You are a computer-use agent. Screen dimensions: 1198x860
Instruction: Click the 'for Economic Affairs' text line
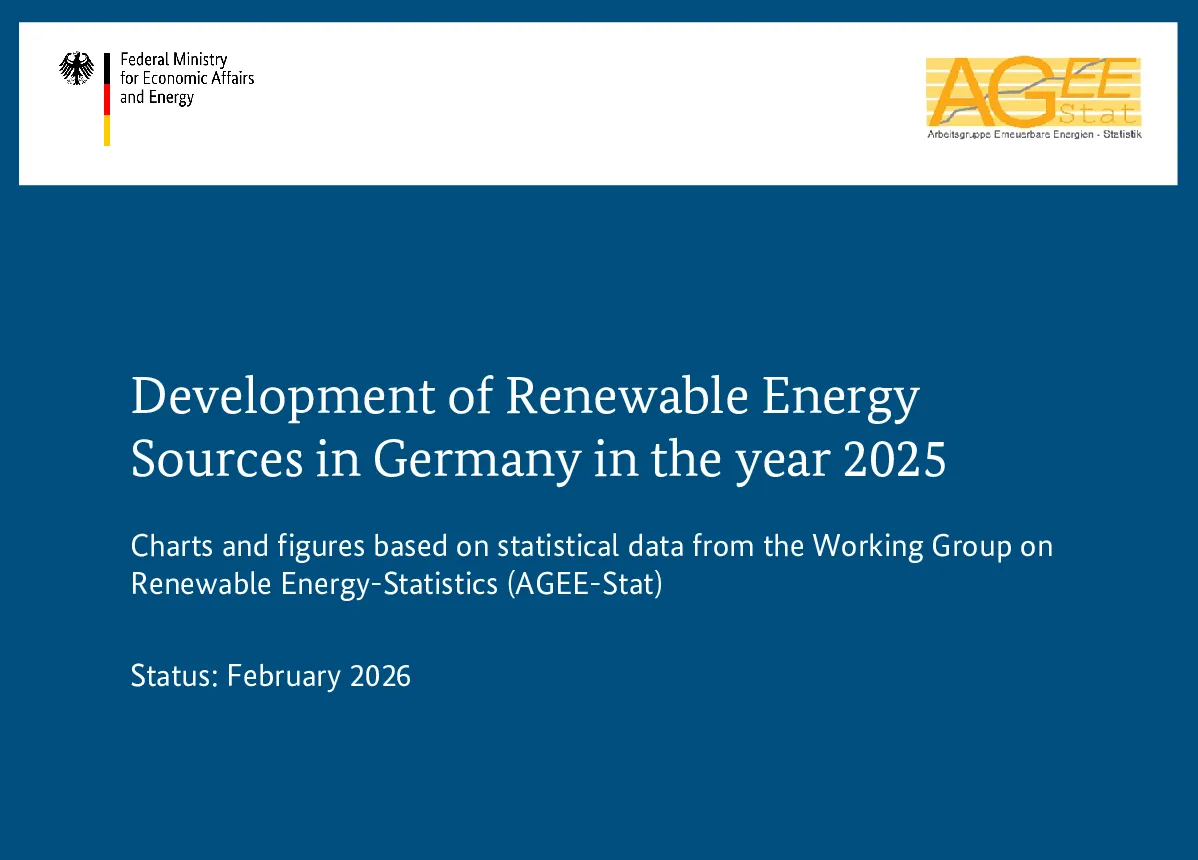tap(187, 78)
